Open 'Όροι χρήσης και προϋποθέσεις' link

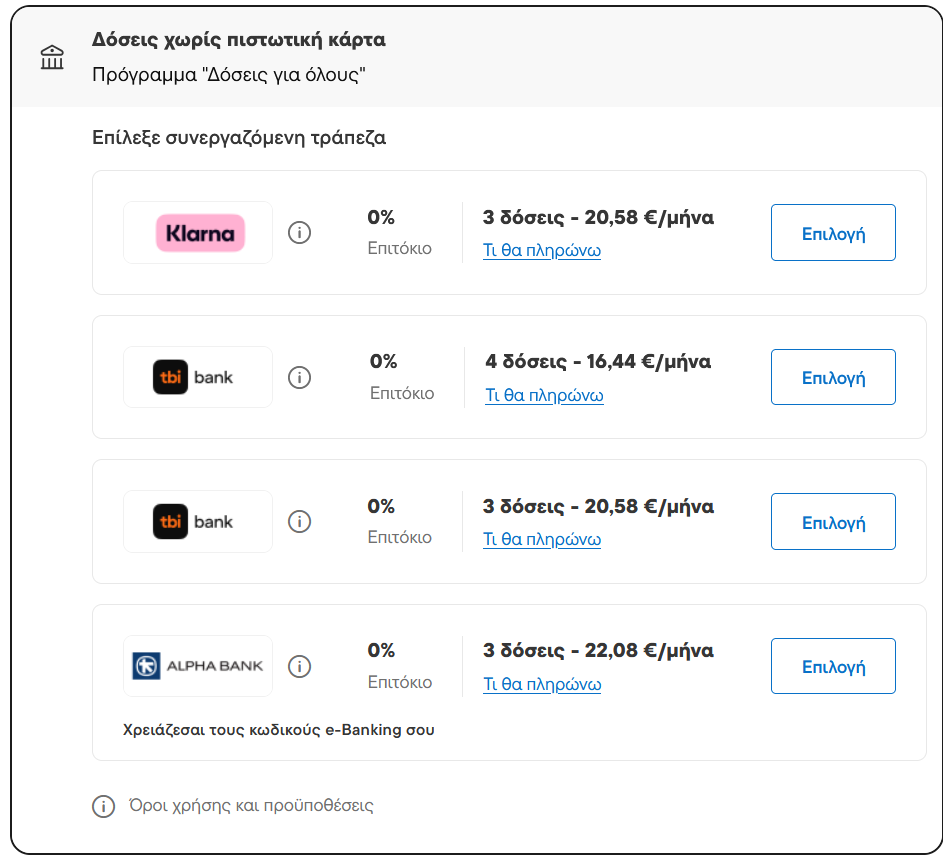[x=251, y=806]
